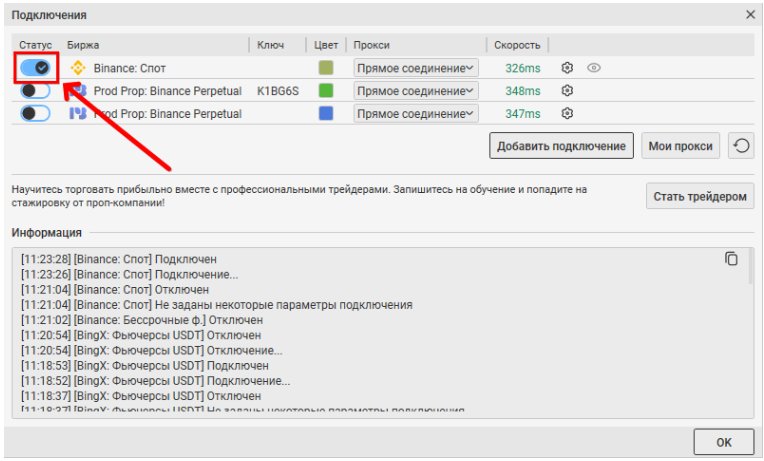
Task: Click the Скорость column header
Action: pos(517,45)
